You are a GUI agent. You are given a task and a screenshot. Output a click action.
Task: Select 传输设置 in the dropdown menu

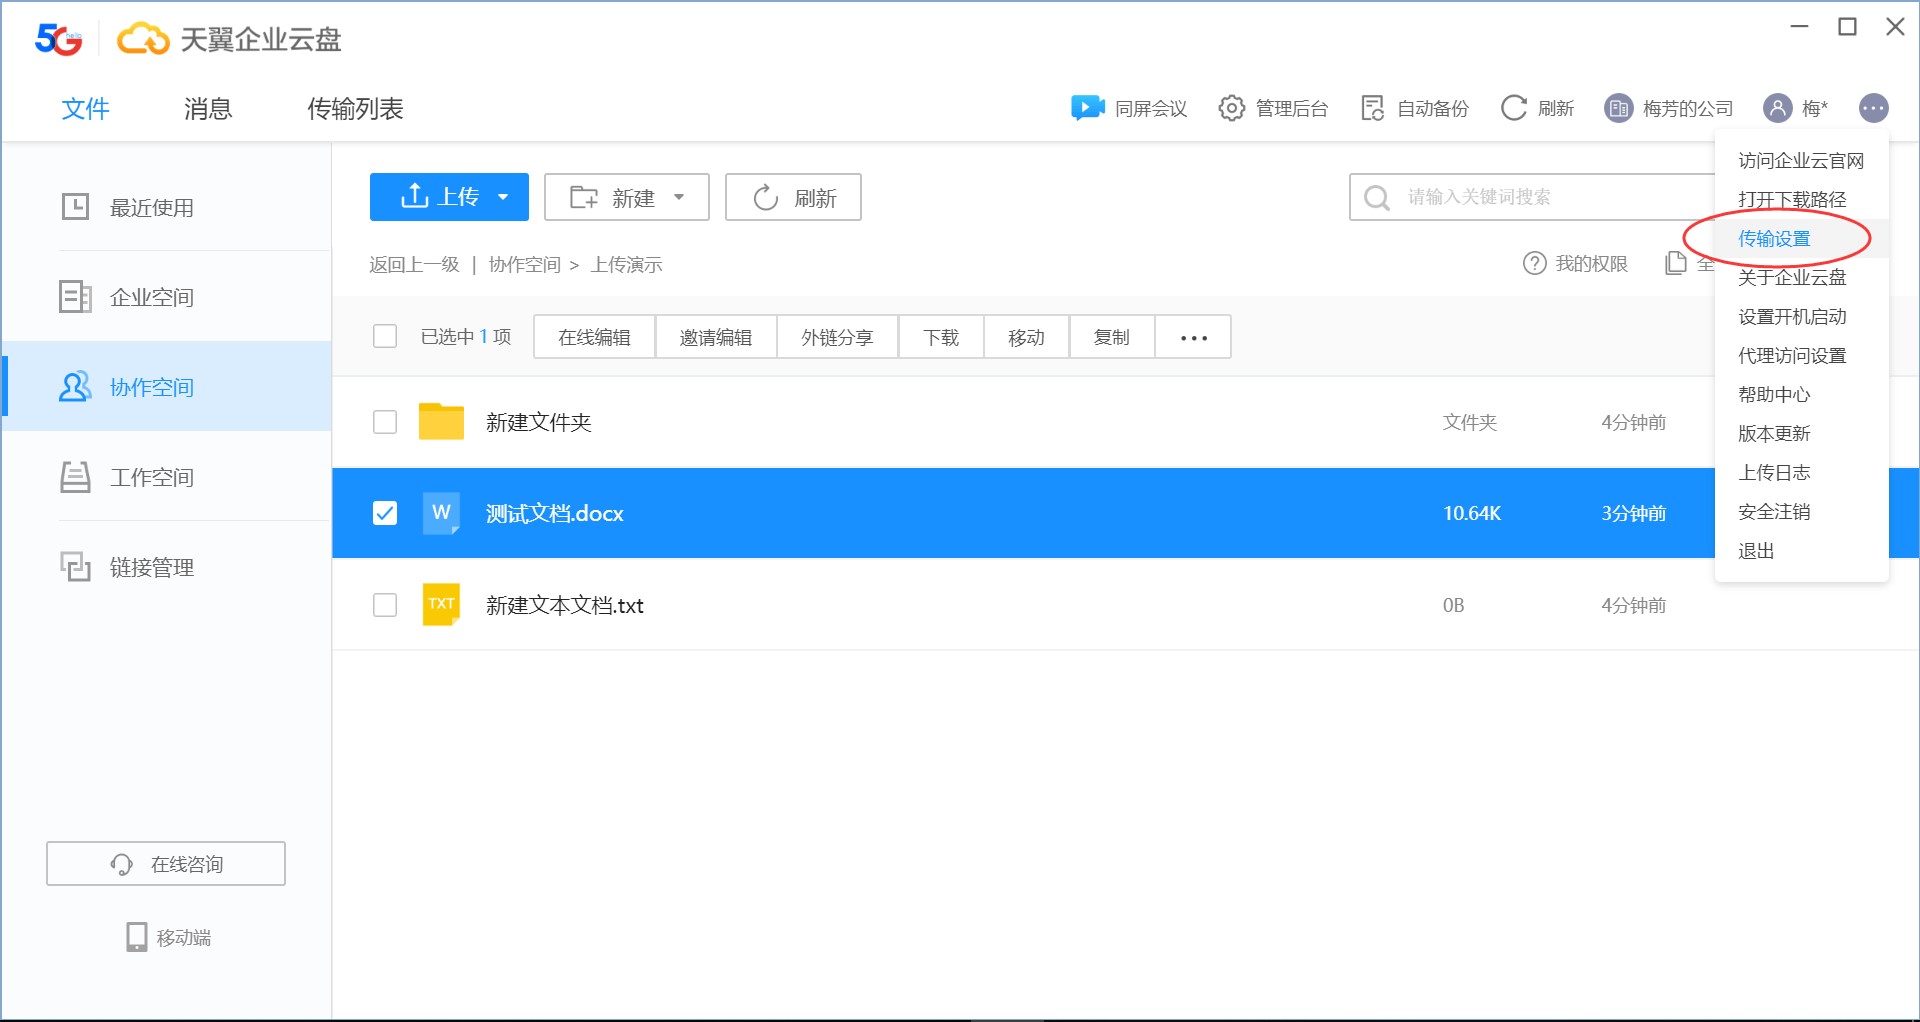1774,239
